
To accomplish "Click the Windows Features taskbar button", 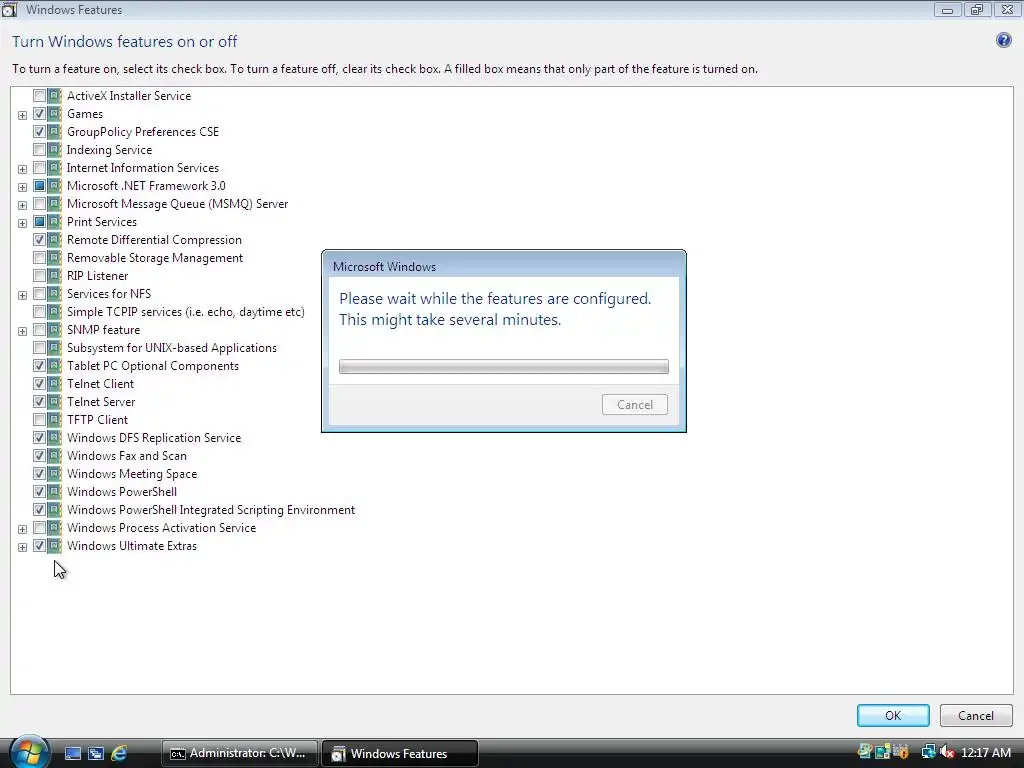I will pyautogui.click(x=400, y=753).
